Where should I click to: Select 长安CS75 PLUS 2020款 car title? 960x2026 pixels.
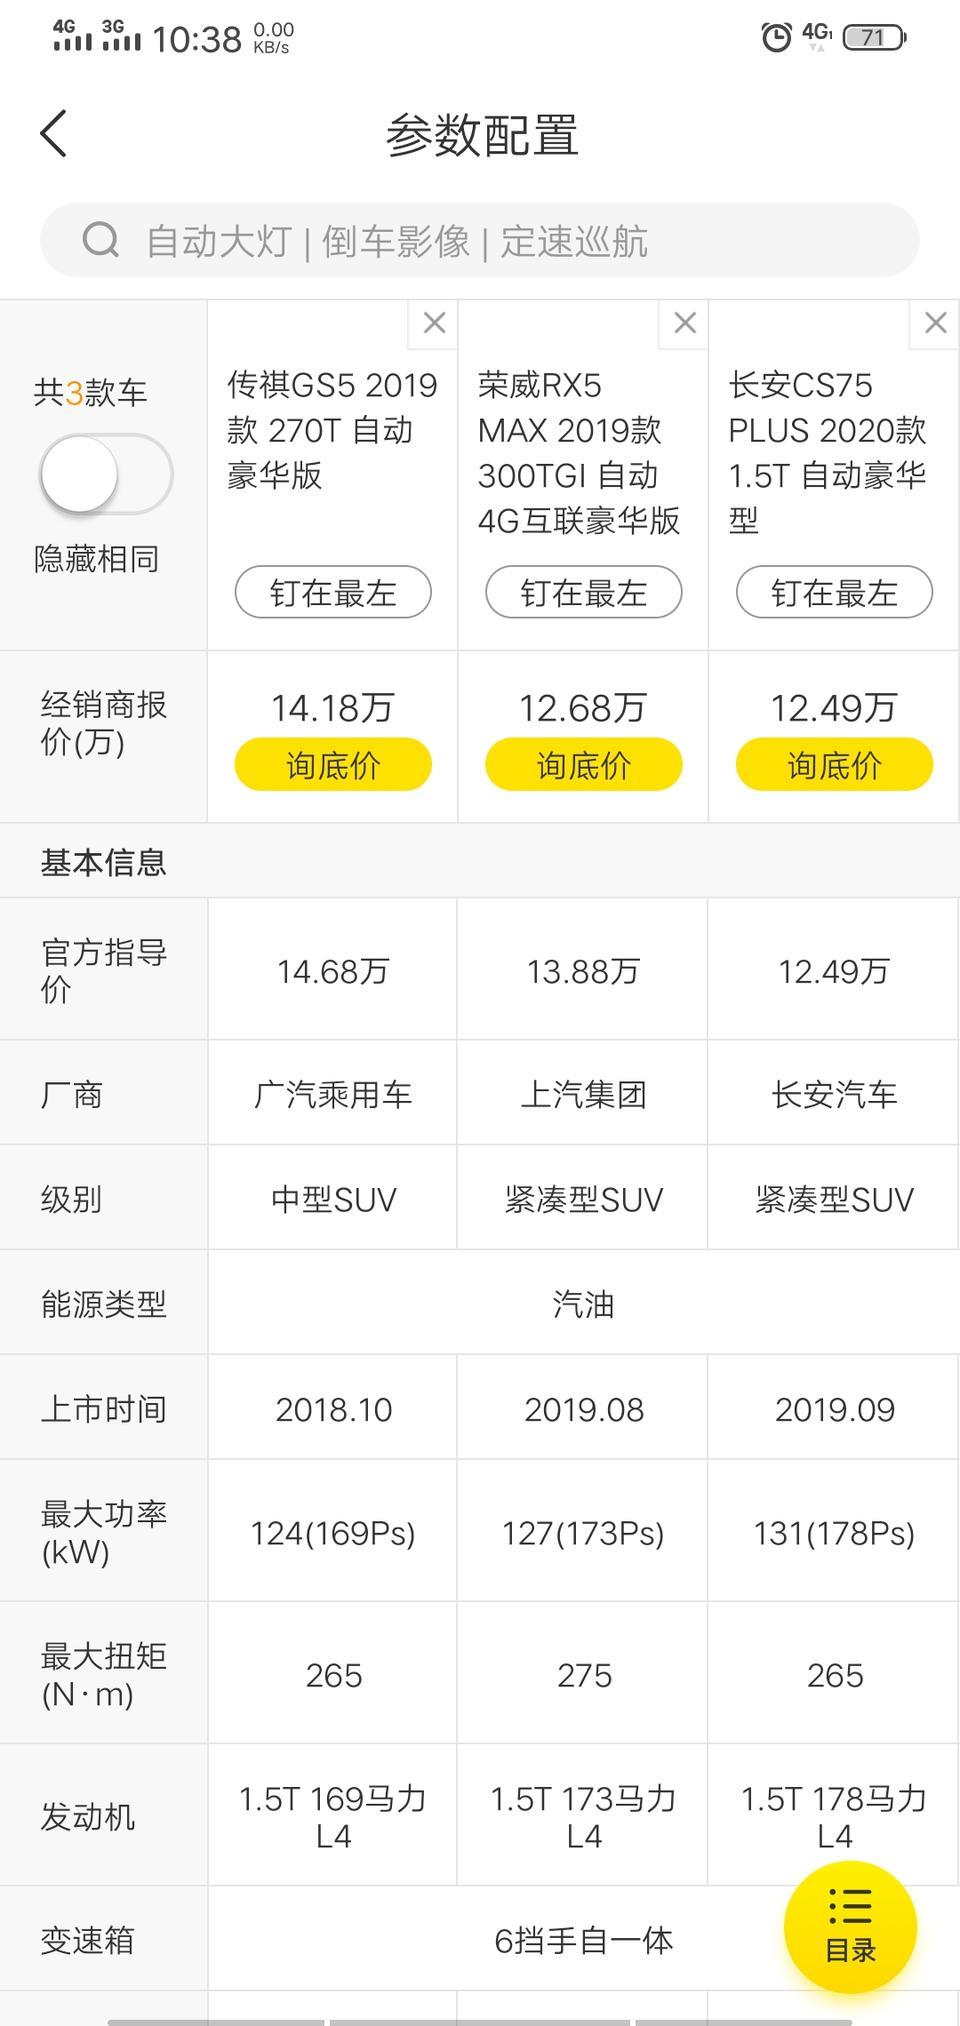pyautogui.click(x=828, y=453)
